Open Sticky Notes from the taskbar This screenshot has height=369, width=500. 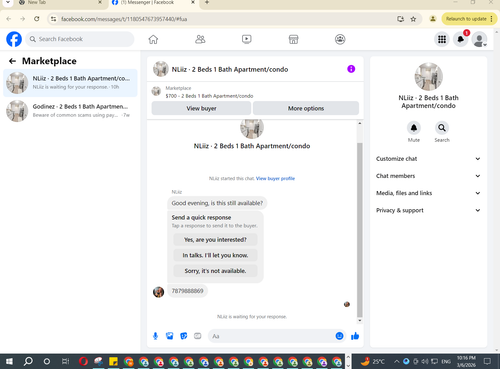coord(113,361)
